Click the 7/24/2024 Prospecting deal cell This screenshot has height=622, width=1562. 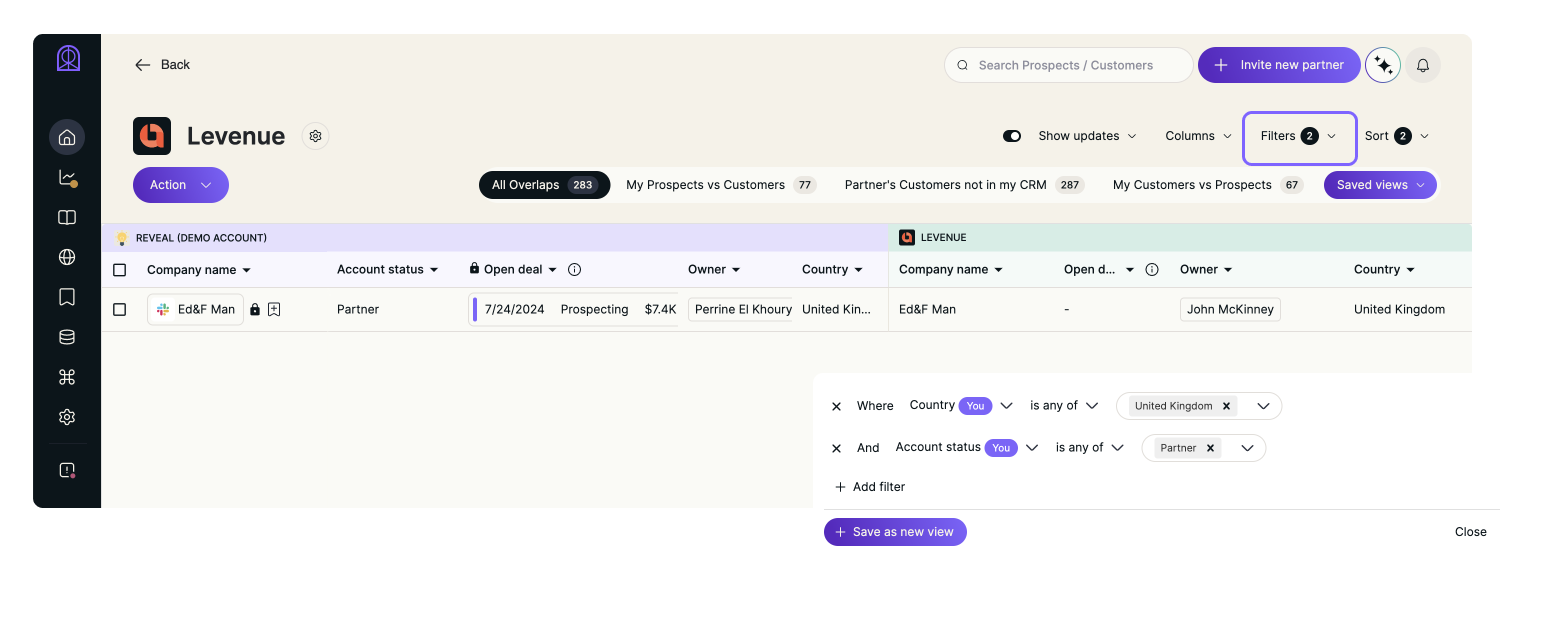574,310
